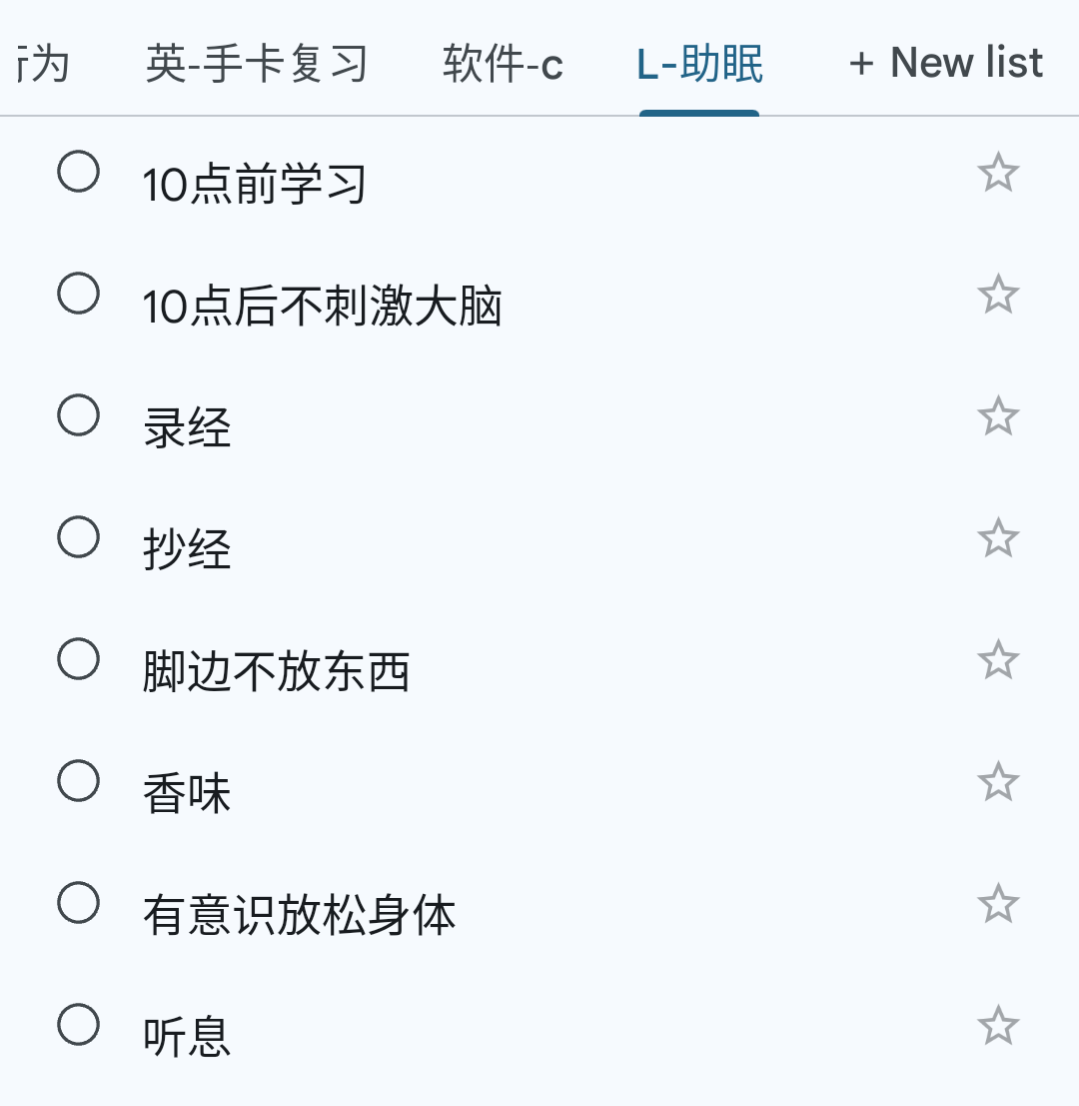Create a list with + New list
Image resolution: width=1079 pixels, height=1106 pixels.
click(946, 62)
